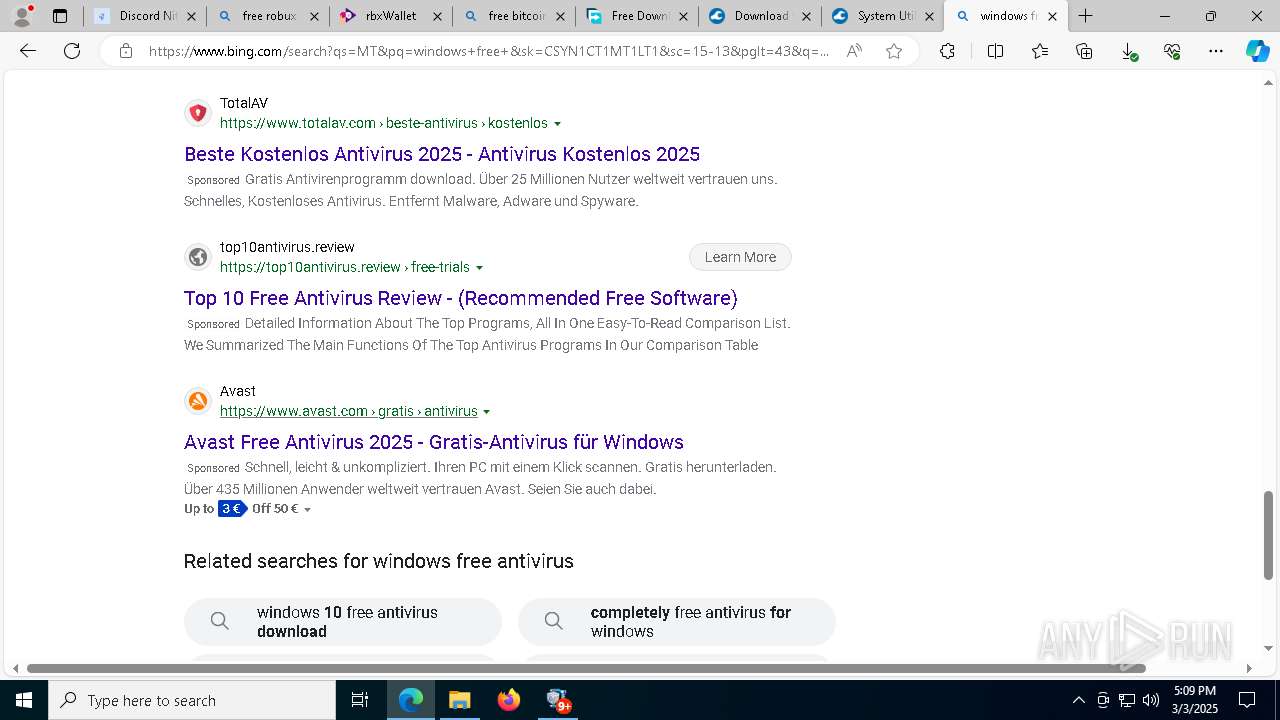This screenshot has height=720, width=1280.
Task: Open the Collections icon
Action: pyautogui.click(x=1084, y=51)
